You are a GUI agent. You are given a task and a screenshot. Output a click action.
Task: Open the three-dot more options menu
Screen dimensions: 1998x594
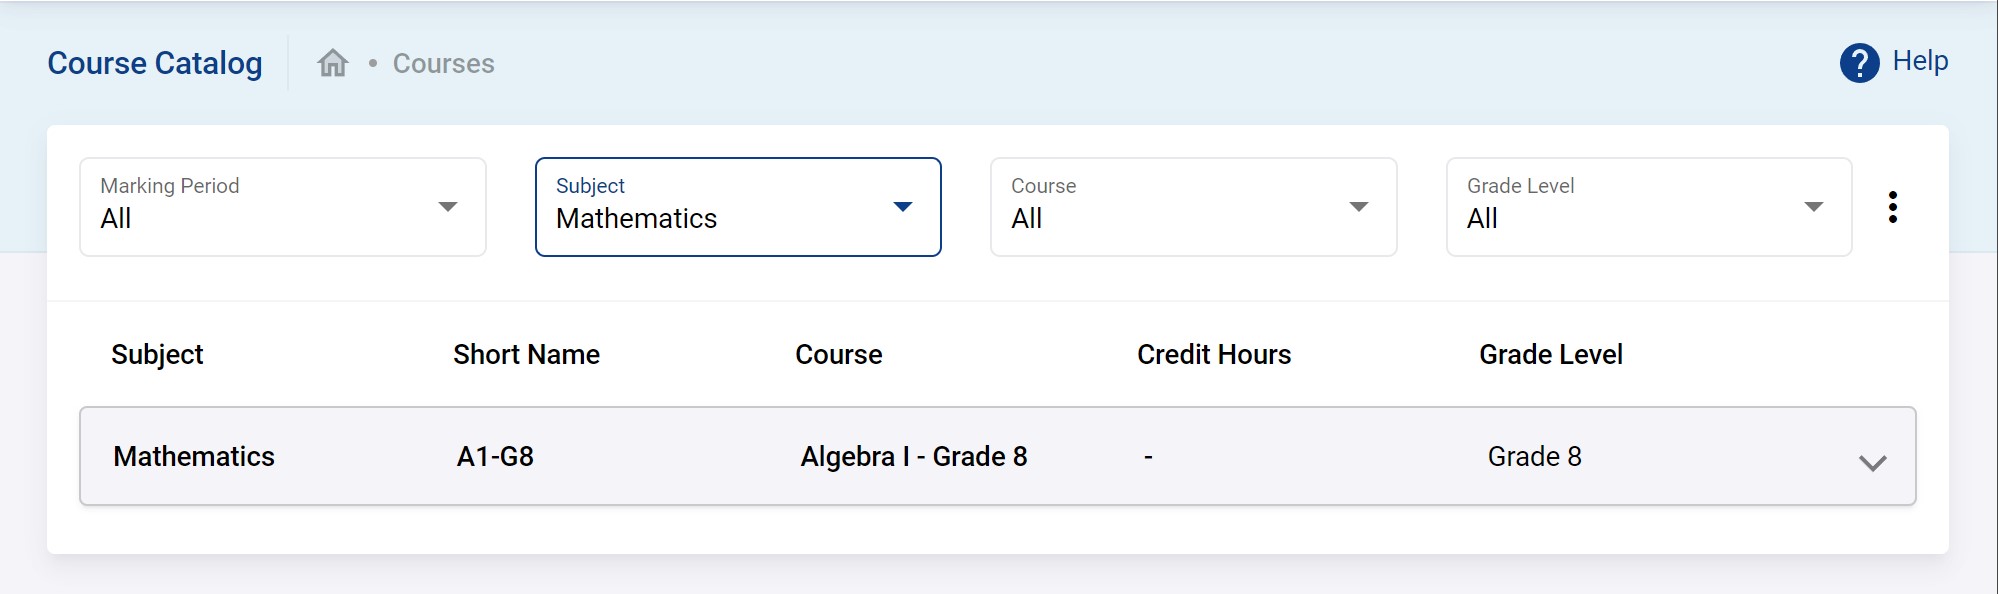(1892, 207)
